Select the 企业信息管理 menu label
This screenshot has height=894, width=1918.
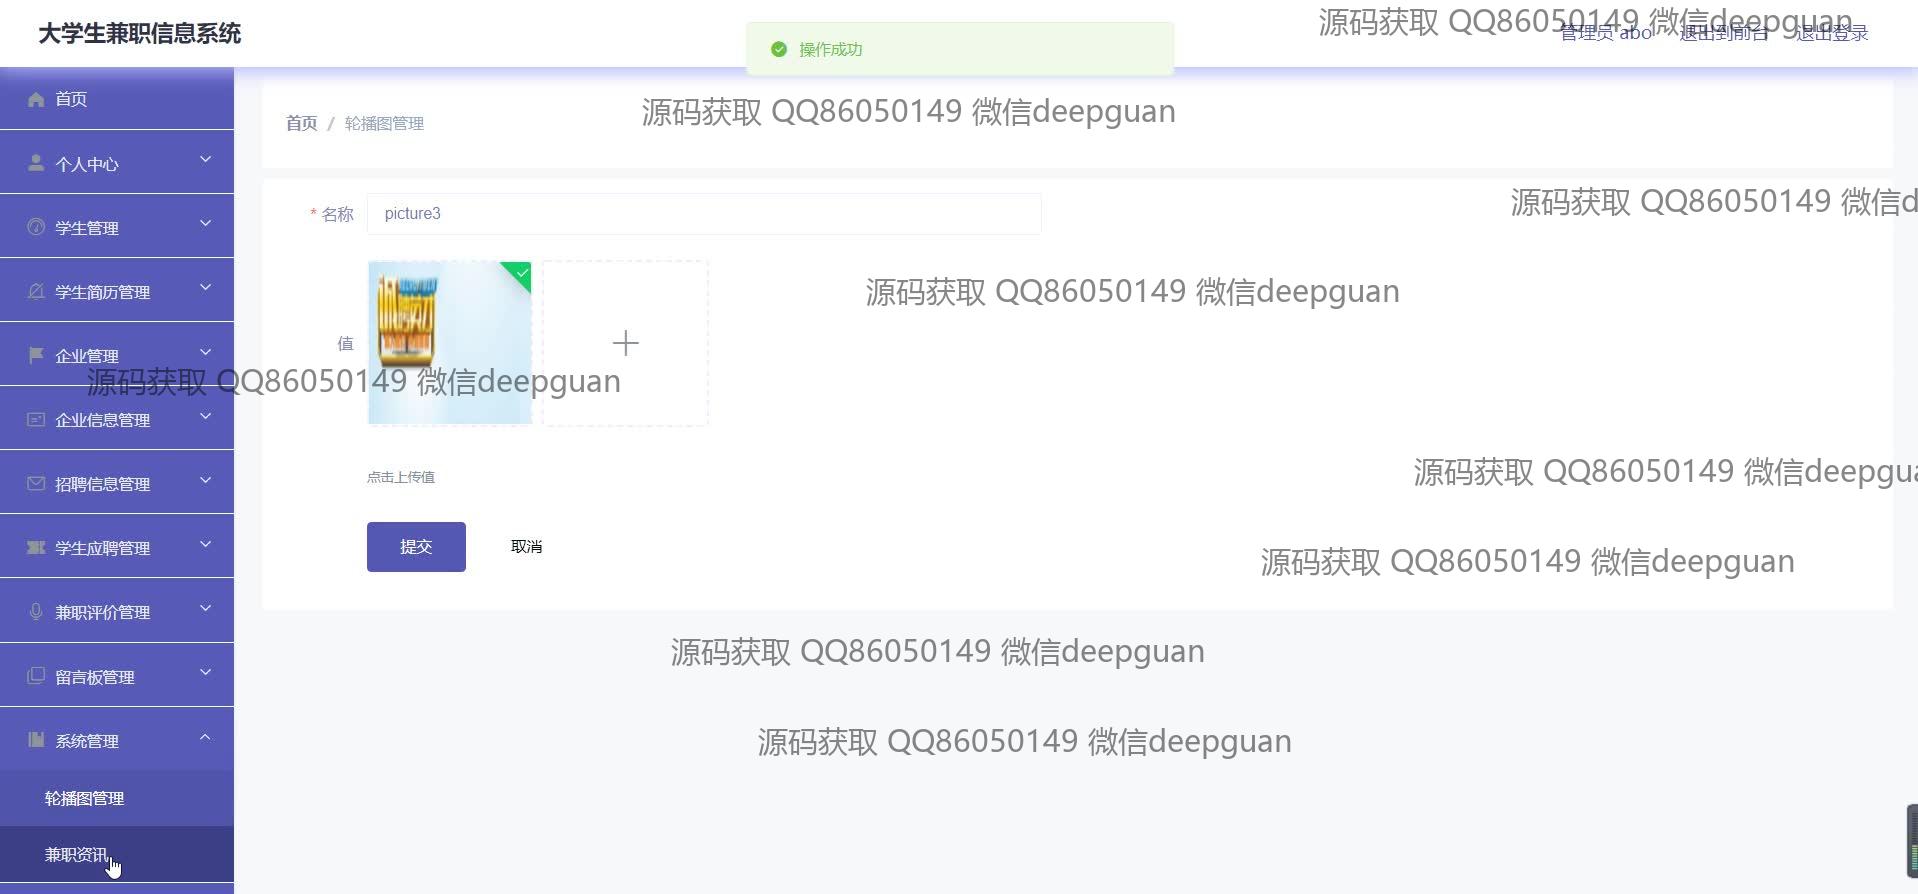click(x=103, y=420)
